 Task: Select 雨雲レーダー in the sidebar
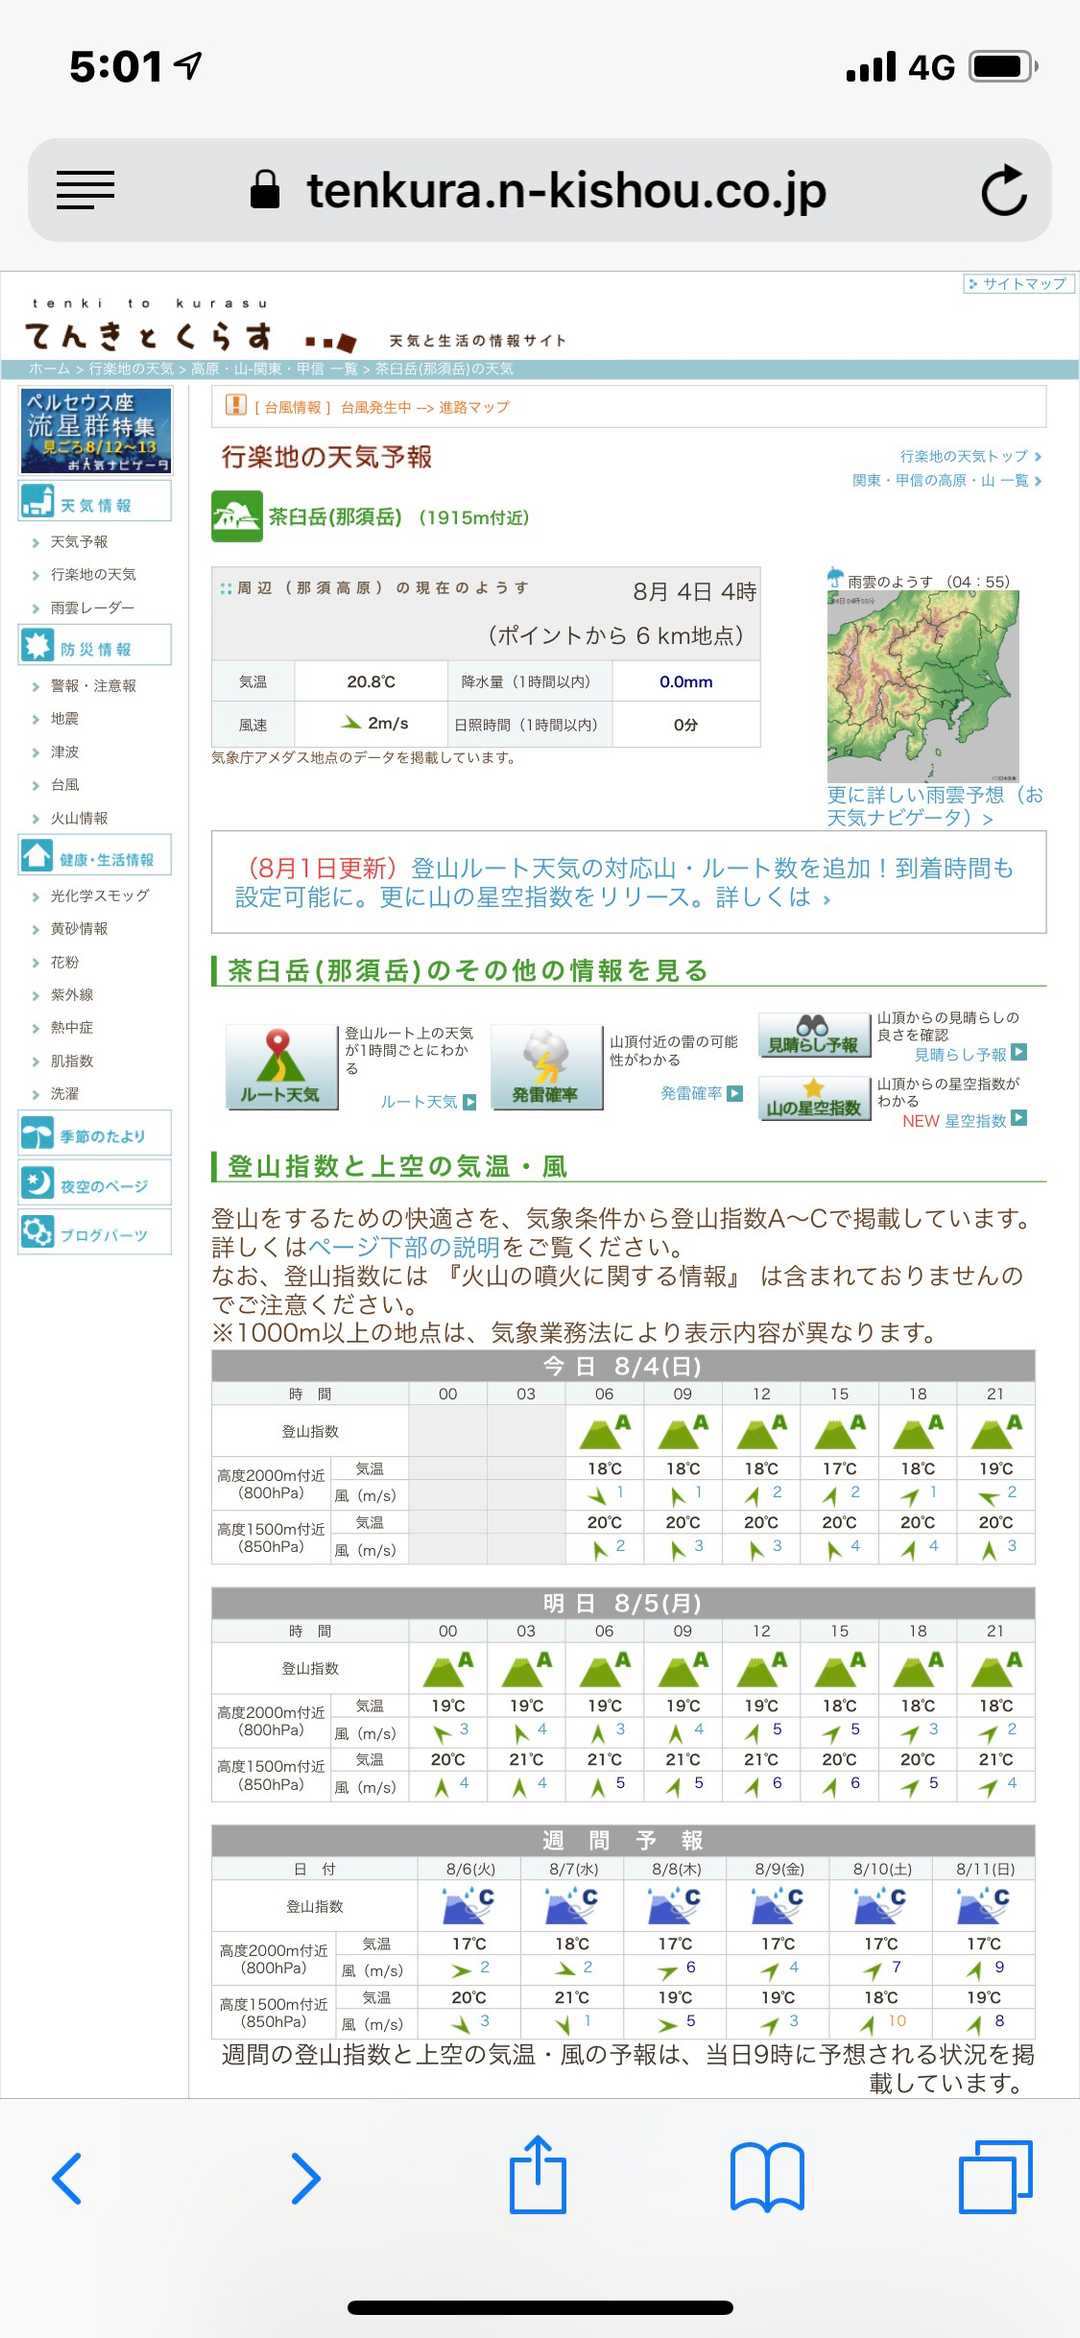click(x=92, y=608)
